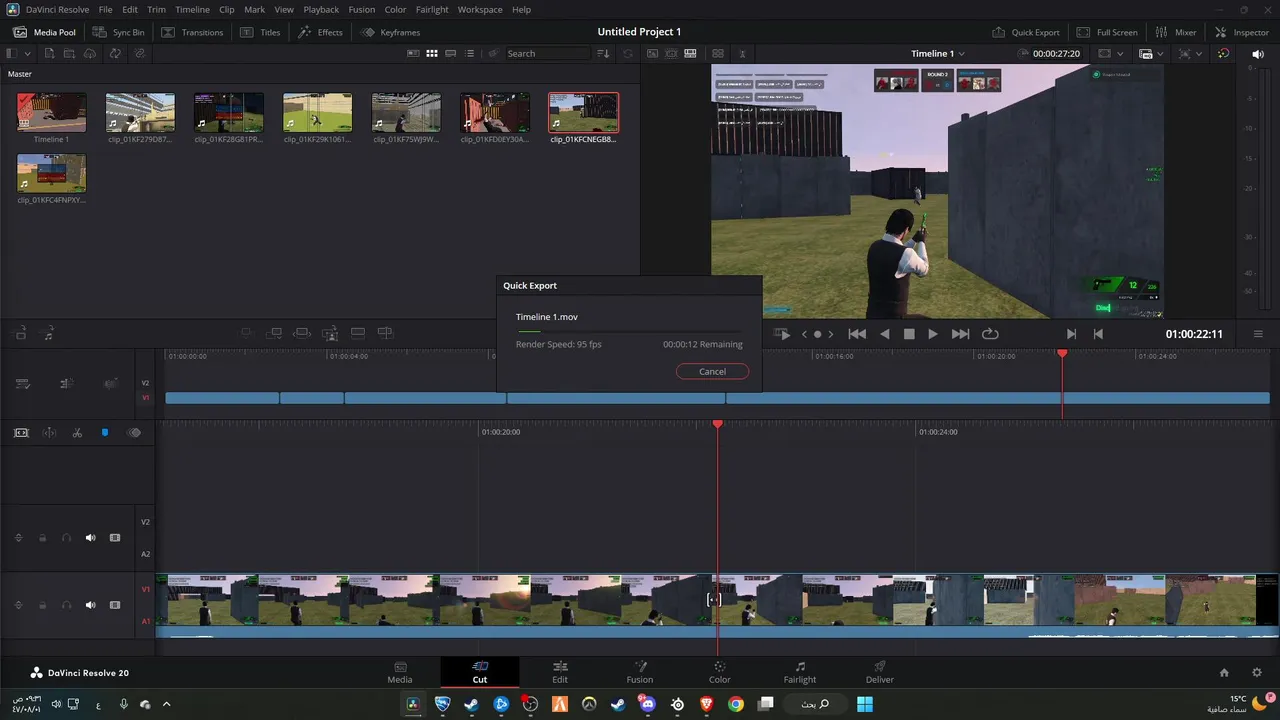Open the Titles panel
The height and width of the screenshot is (720, 1280).
click(x=260, y=32)
